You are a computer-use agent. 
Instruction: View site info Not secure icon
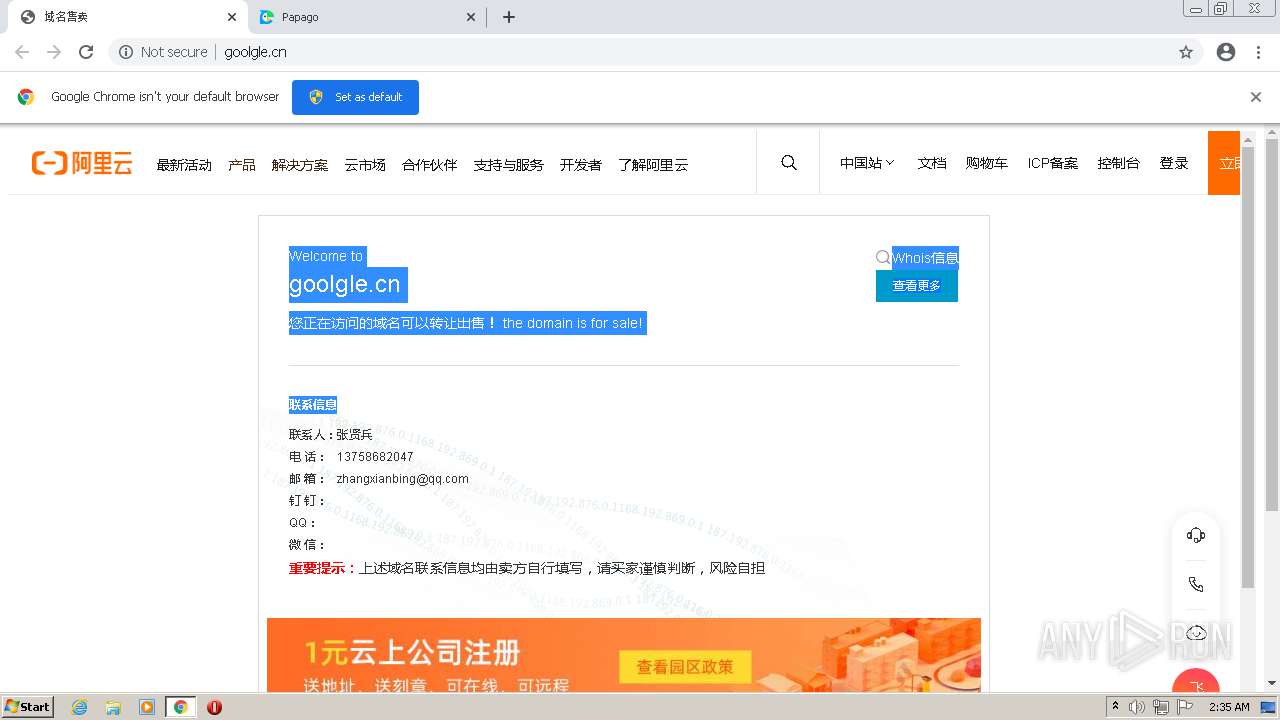click(x=126, y=52)
